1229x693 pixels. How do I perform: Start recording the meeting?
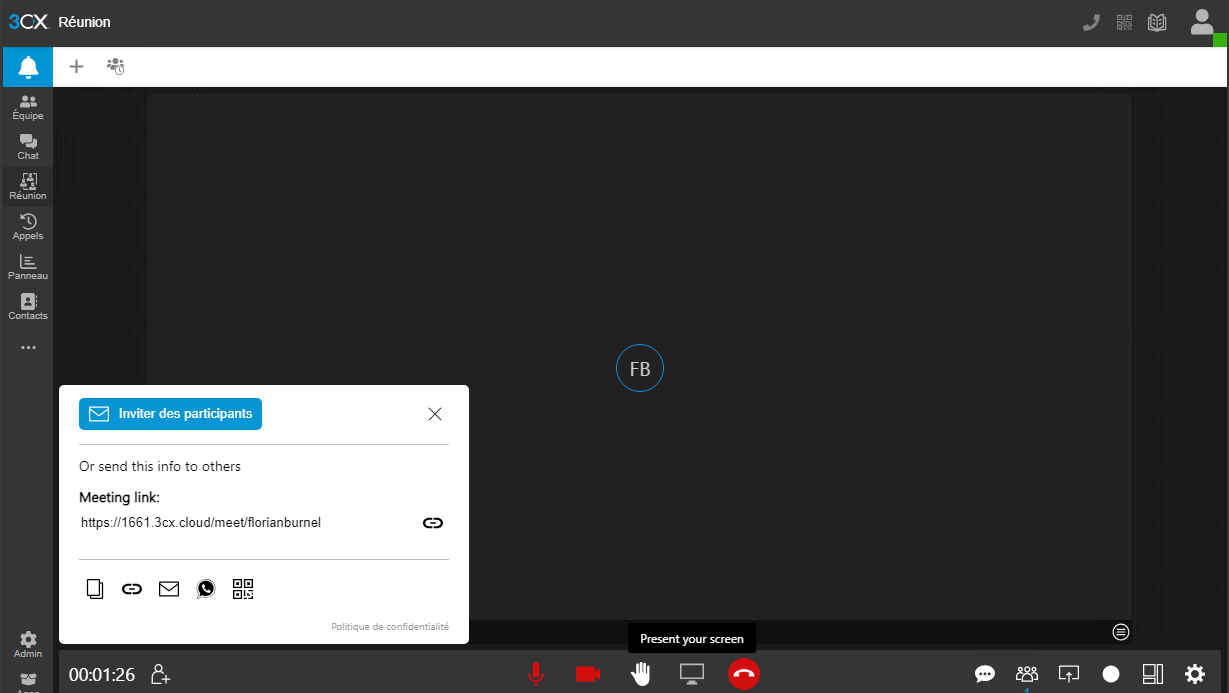[x=1110, y=674]
